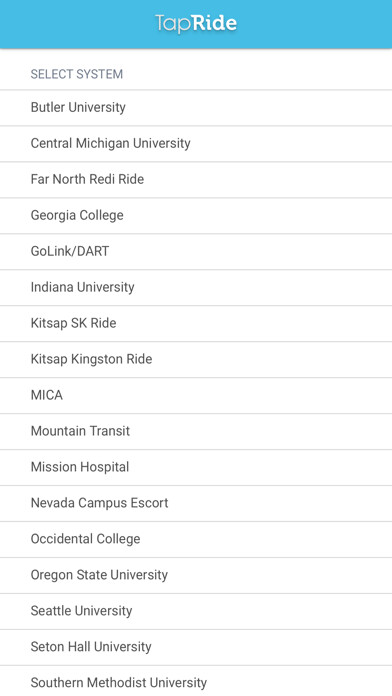Open the GoLink/DART system
The width and height of the screenshot is (392, 696).
pos(196,252)
